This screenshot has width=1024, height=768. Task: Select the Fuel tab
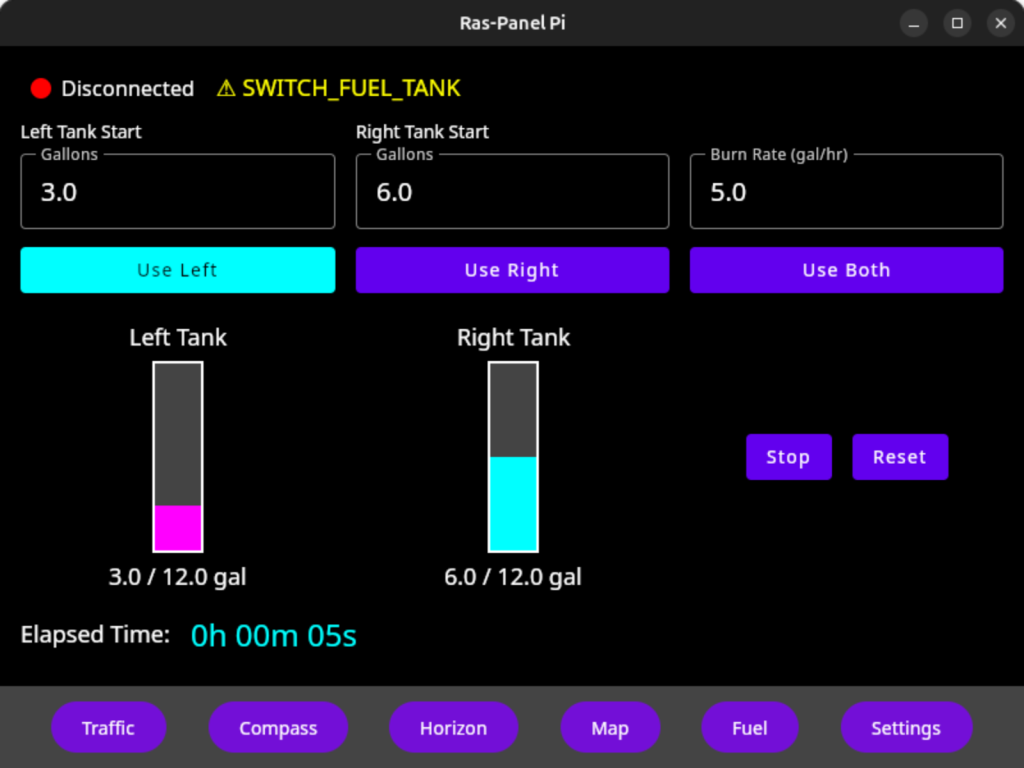750,728
